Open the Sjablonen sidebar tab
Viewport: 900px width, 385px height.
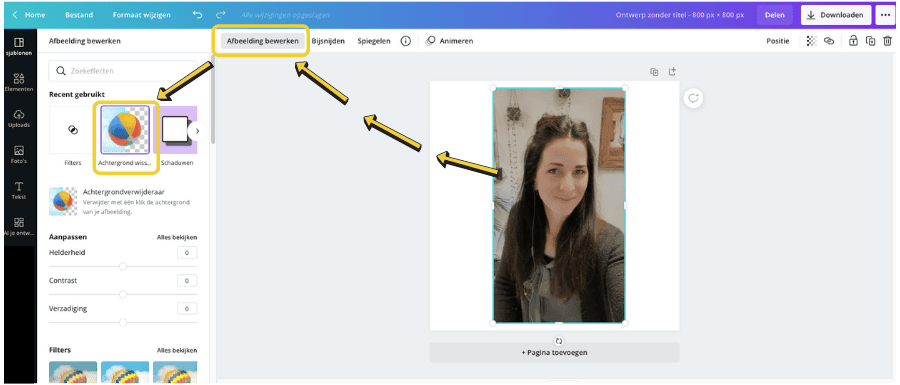(x=19, y=46)
